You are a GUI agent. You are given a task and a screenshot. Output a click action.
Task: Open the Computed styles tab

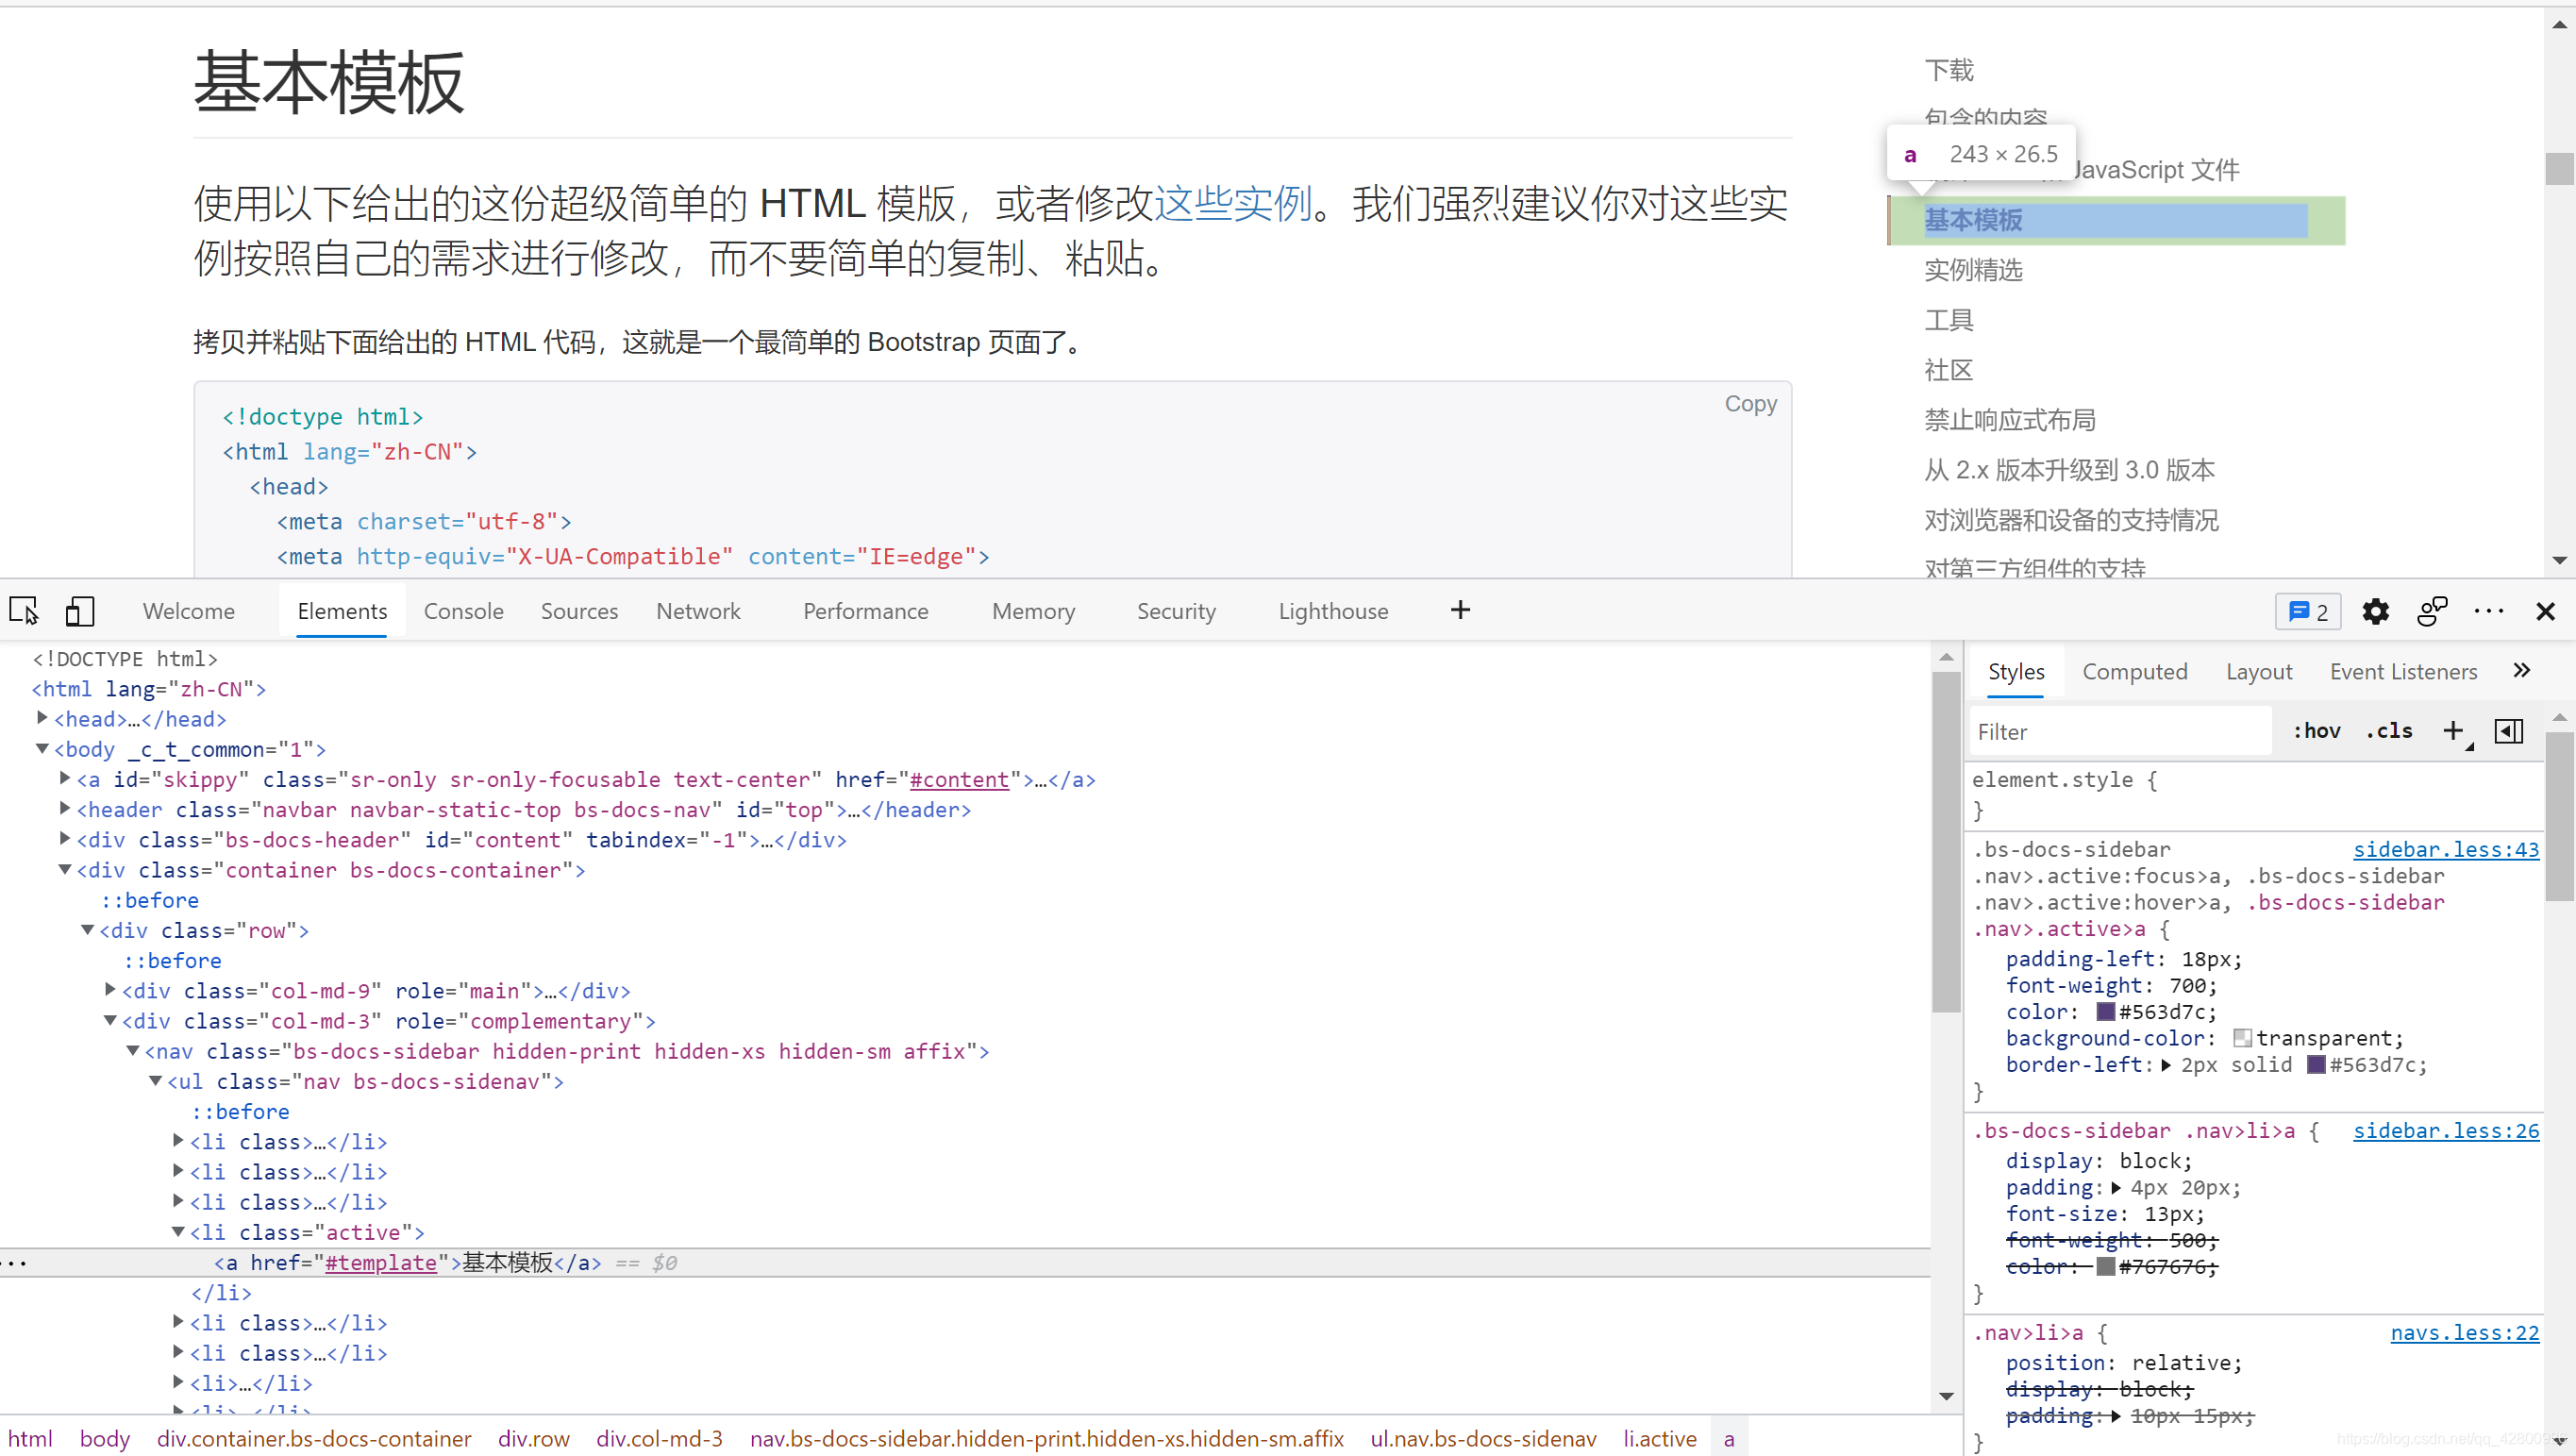click(x=2134, y=672)
